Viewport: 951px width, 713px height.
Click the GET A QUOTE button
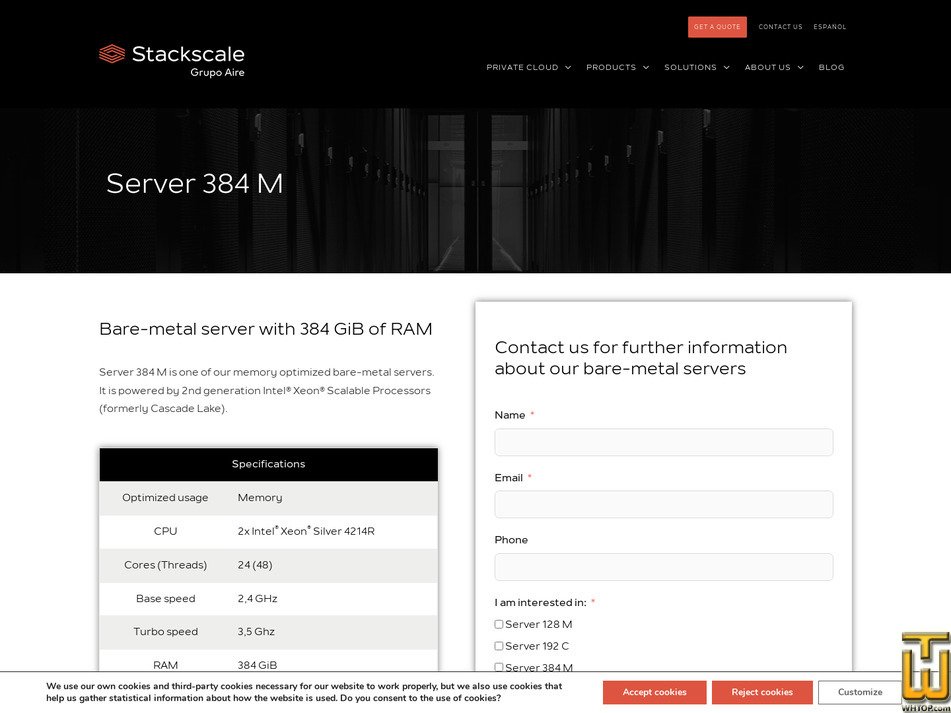[x=717, y=27]
